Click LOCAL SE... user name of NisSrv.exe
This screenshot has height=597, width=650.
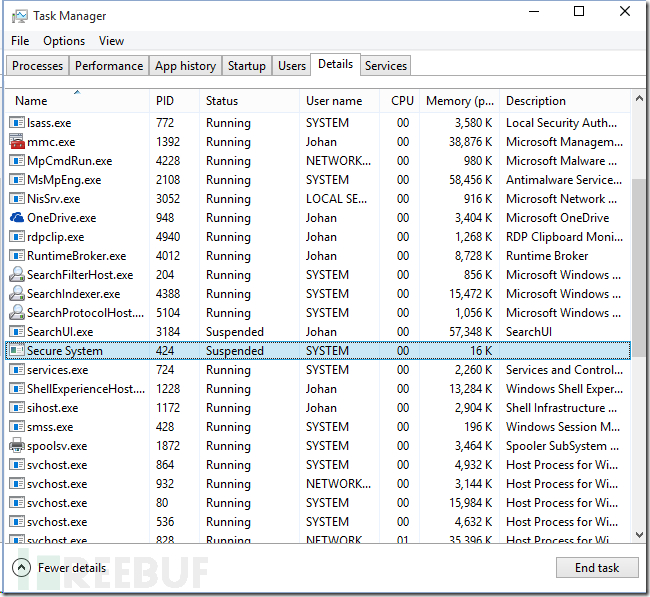[x=336, y=199]
